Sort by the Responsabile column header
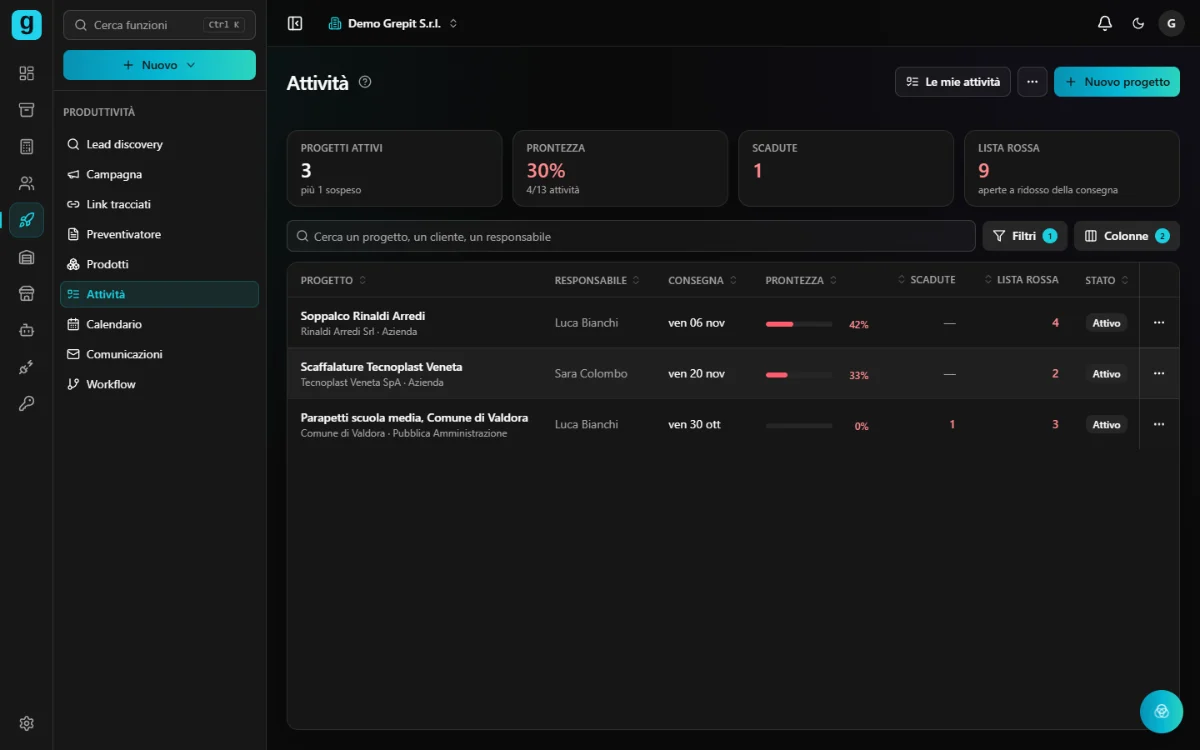 [x=597, y=280]
